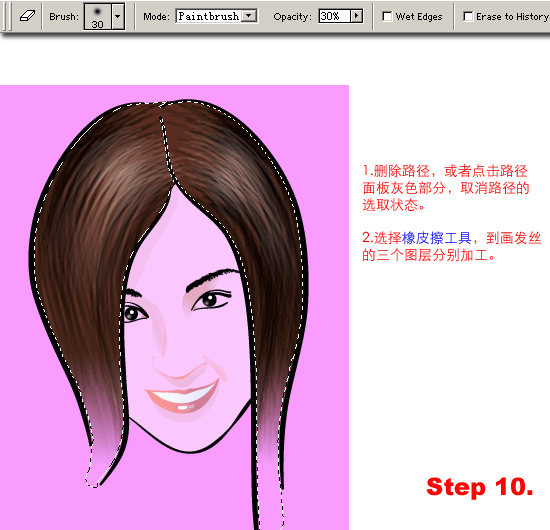Click the options bar gripper handle
Viewport: 550px width, 530px height.
(x=8, y=16)
